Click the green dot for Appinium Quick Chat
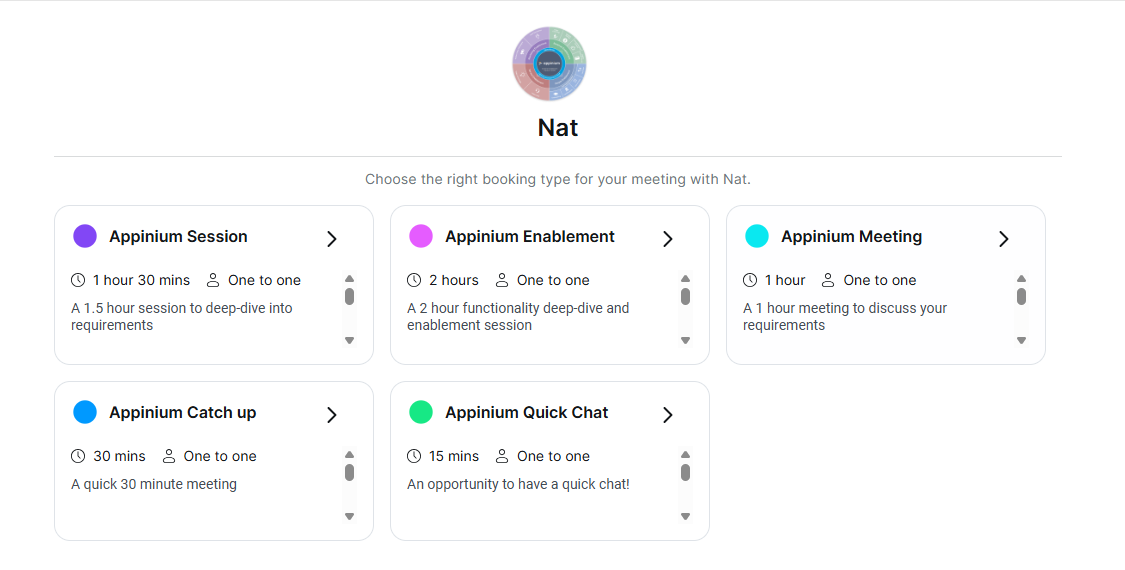1125x570 pixels. click(421, 412)
